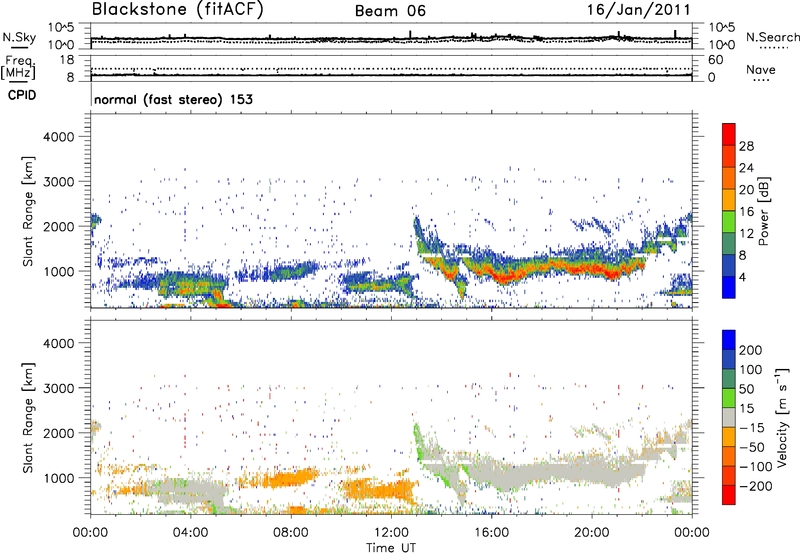Image resolution: width=800 pixels, height=554 pixels.
Task: Click the '20:00' time tick label
Action: tap(591, 533)
